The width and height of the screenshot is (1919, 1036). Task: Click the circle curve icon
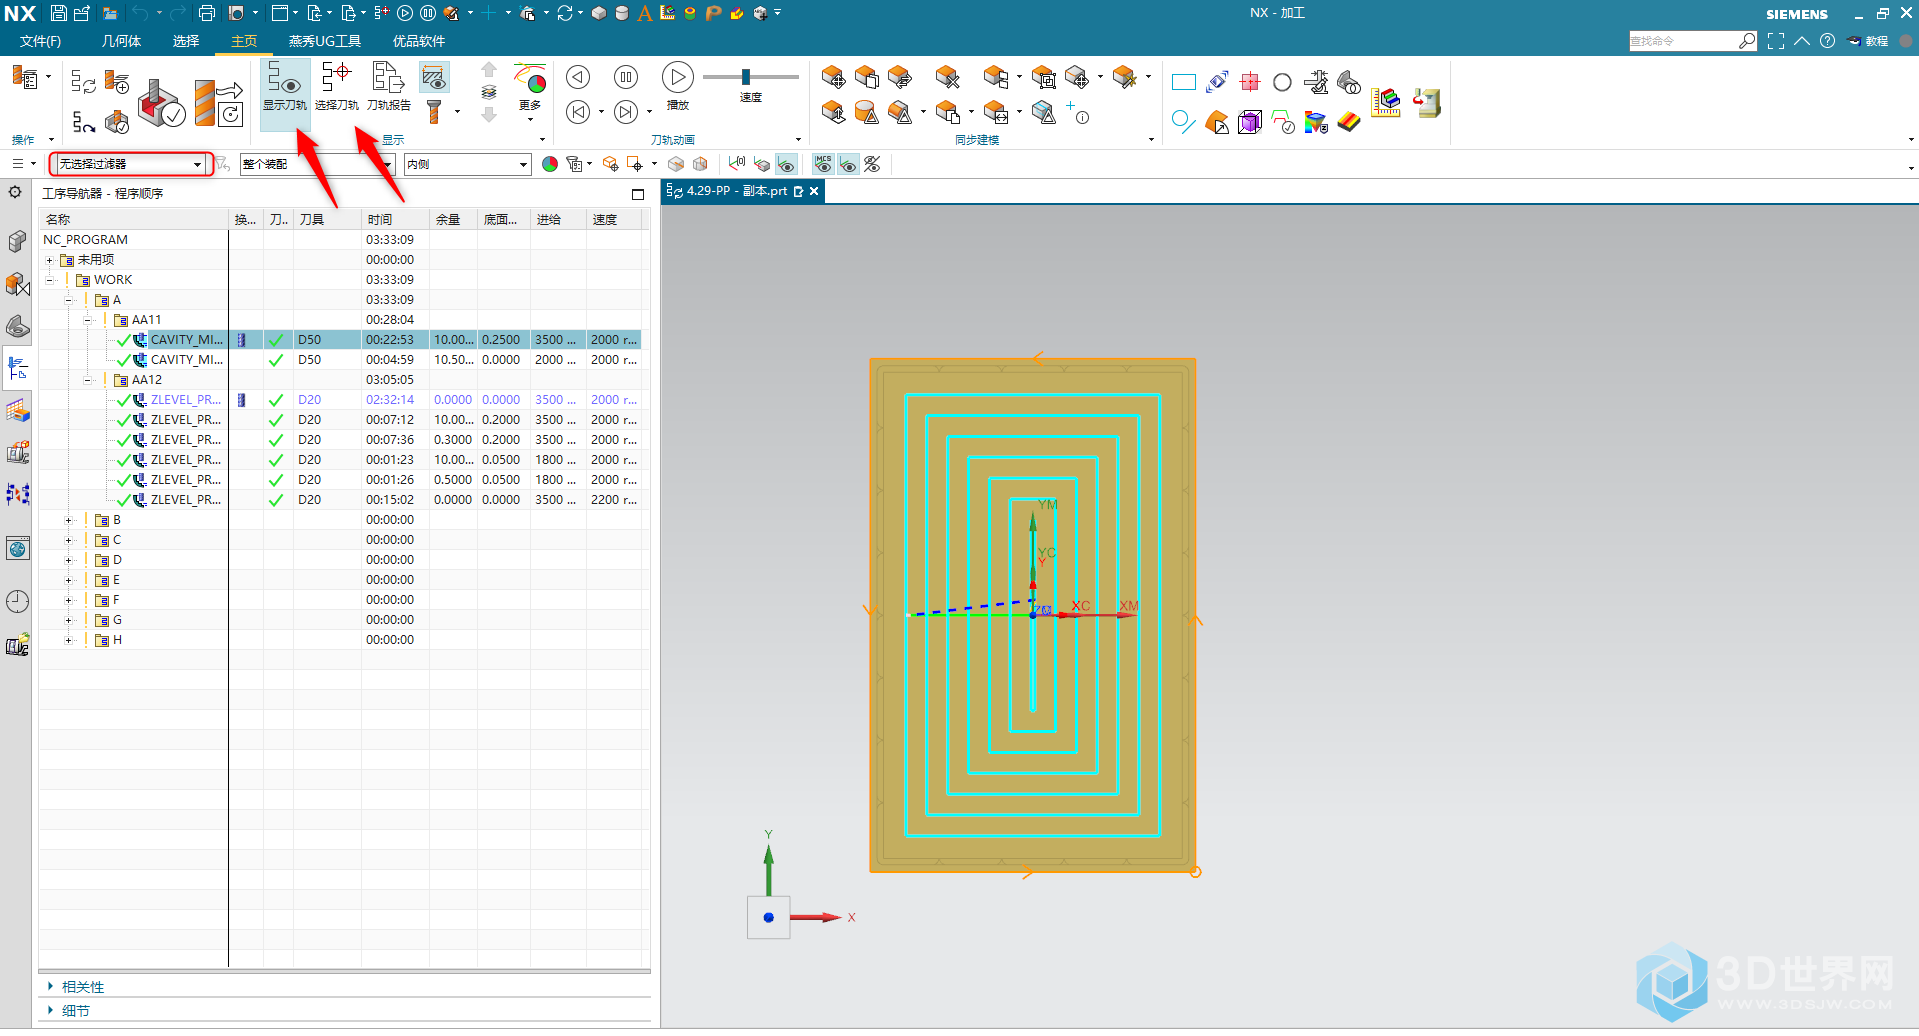pos(1282,82)
